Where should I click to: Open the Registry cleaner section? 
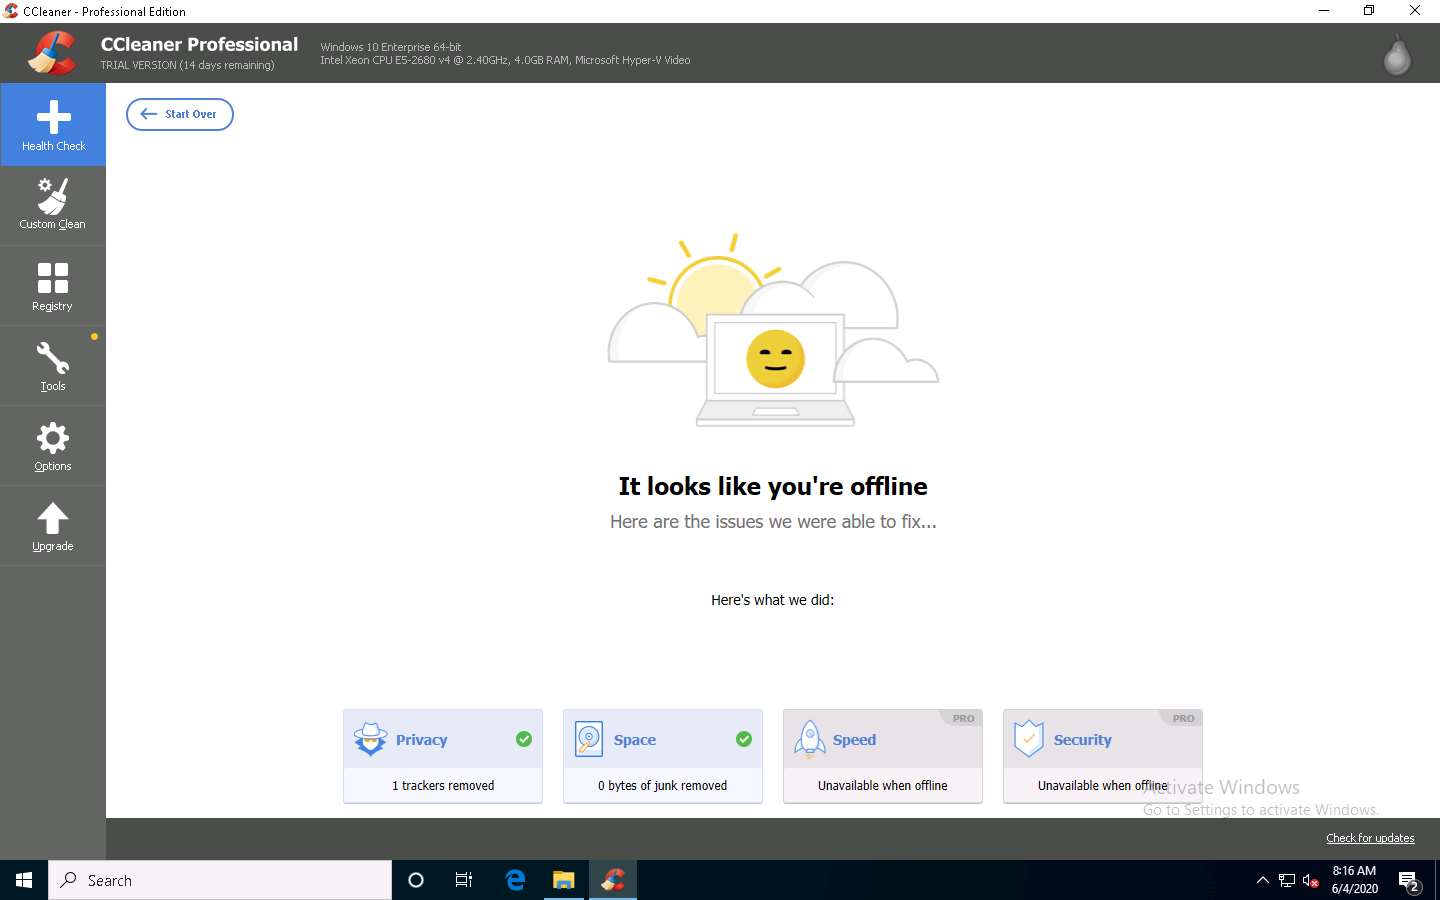click(53, 286)
